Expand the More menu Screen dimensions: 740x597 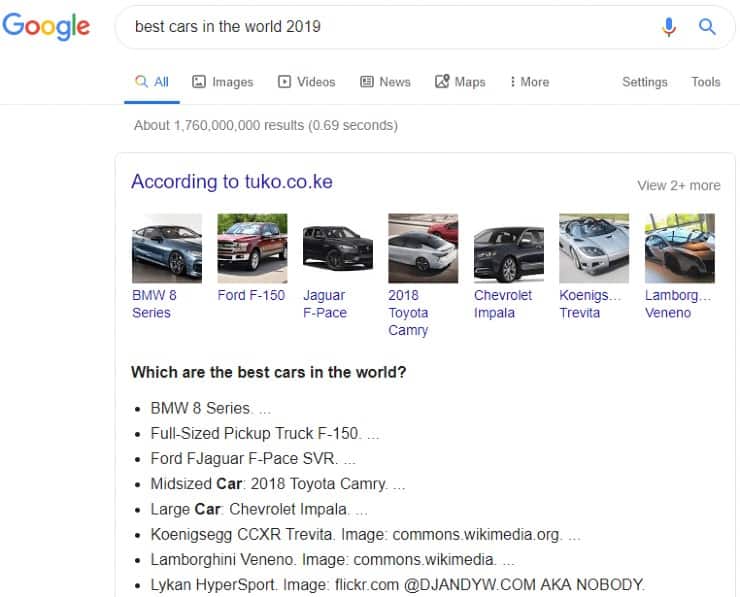530,82
